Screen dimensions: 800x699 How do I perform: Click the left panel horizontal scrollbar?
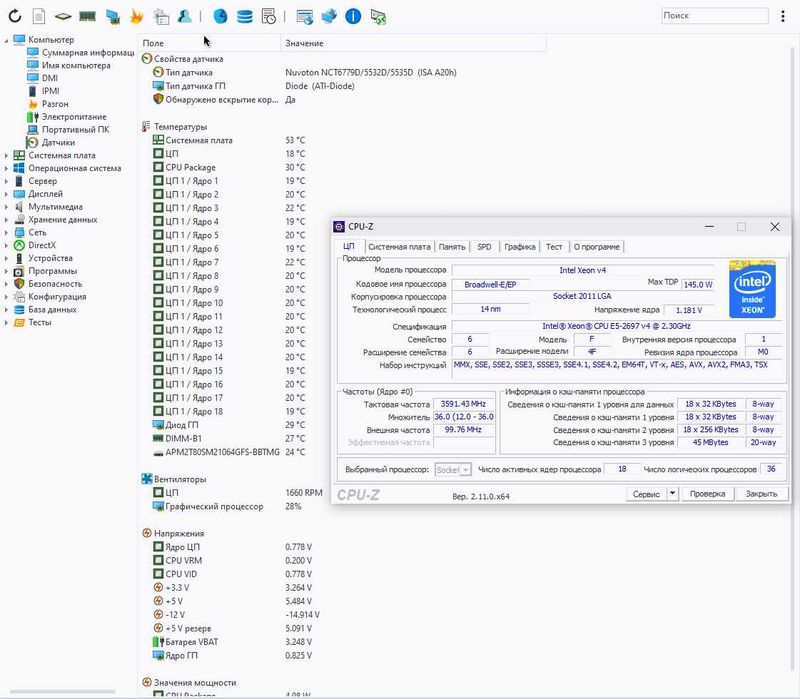click(x=62, y=692)
